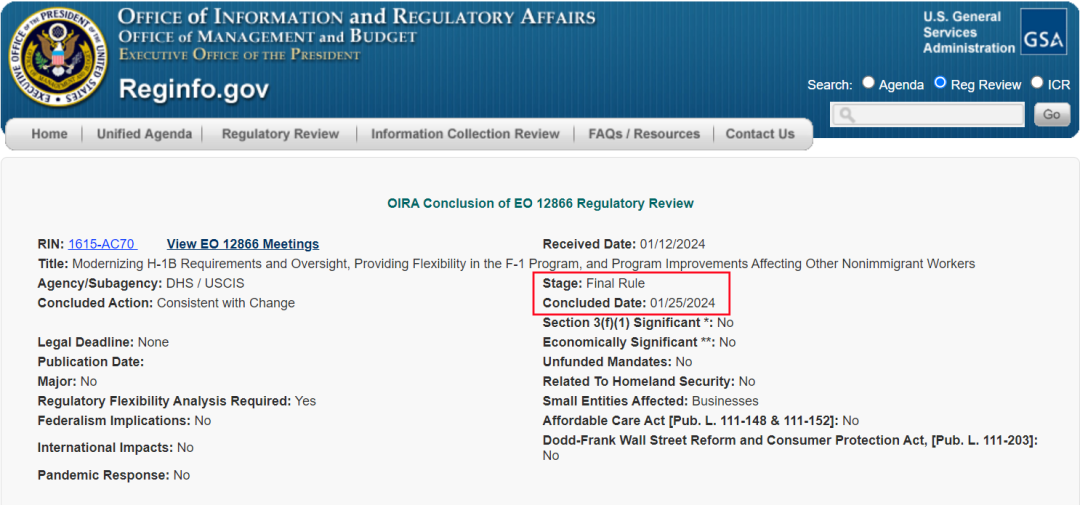The image size is (1080, 505).
Task: Click into the search text field
Action: coord(928,114)
